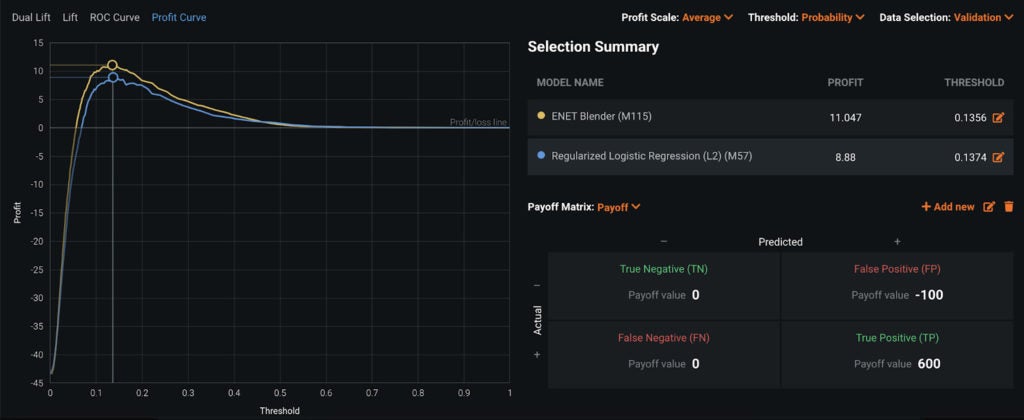
Task: Click the True Positive (TP) label
Action: point(897,338)
